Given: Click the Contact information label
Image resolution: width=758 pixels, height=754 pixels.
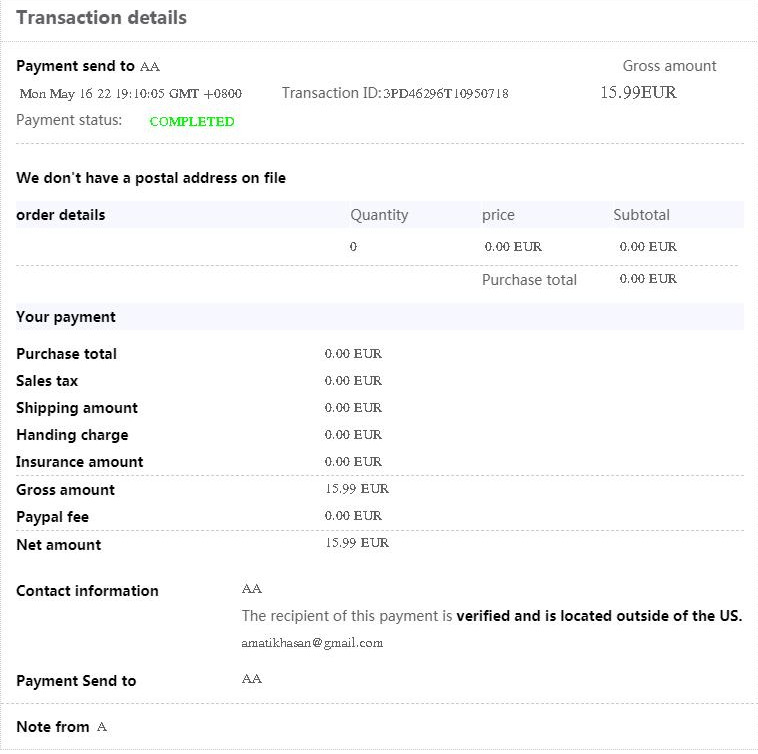Looking at the screenshot, I should (x=87, y=591).
